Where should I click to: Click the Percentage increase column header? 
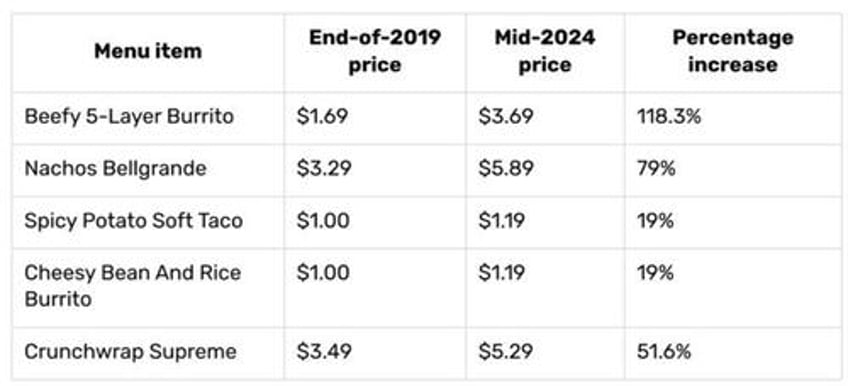coord(733,52)
